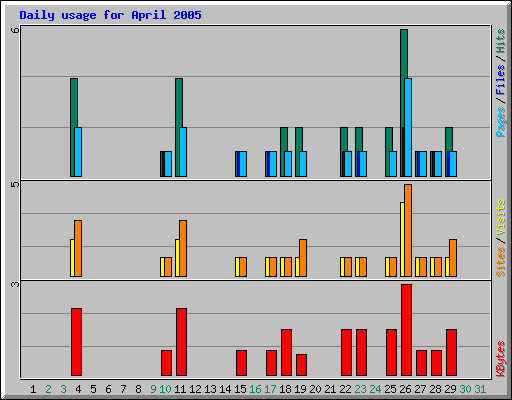
Task: Click green day label "2" on the x-axis
Action: (48, 389)
